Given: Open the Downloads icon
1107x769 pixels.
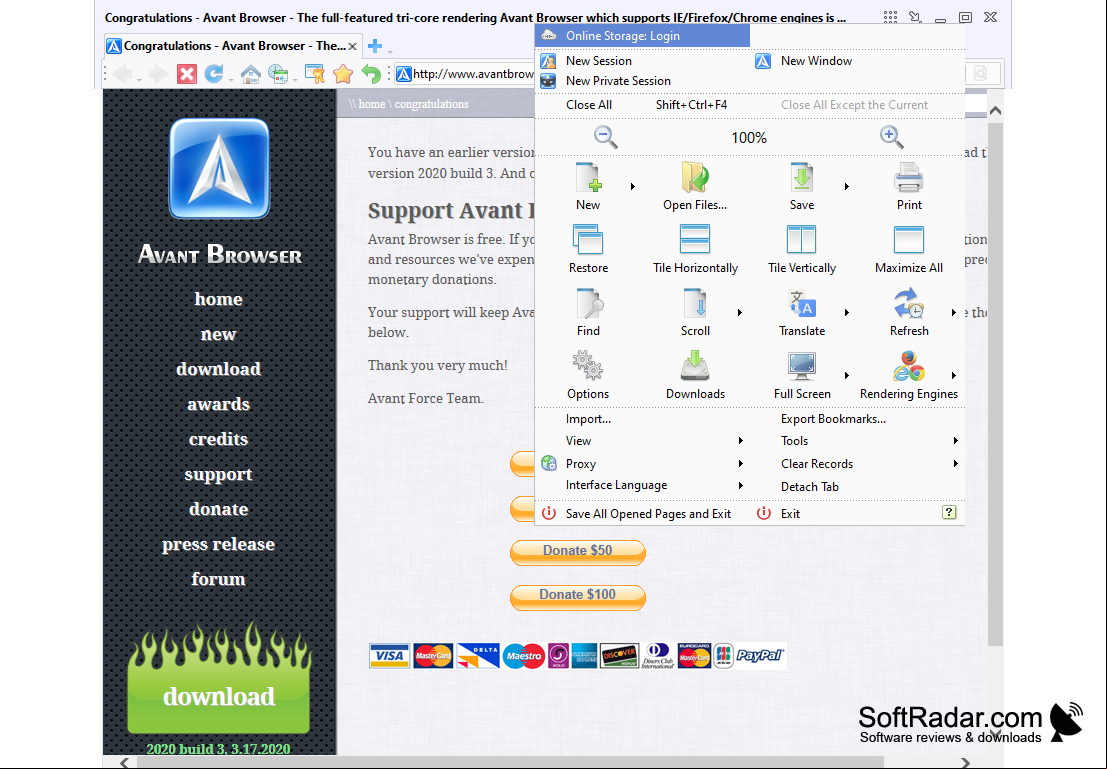Looking at the screenshot, I should (695, 366).
